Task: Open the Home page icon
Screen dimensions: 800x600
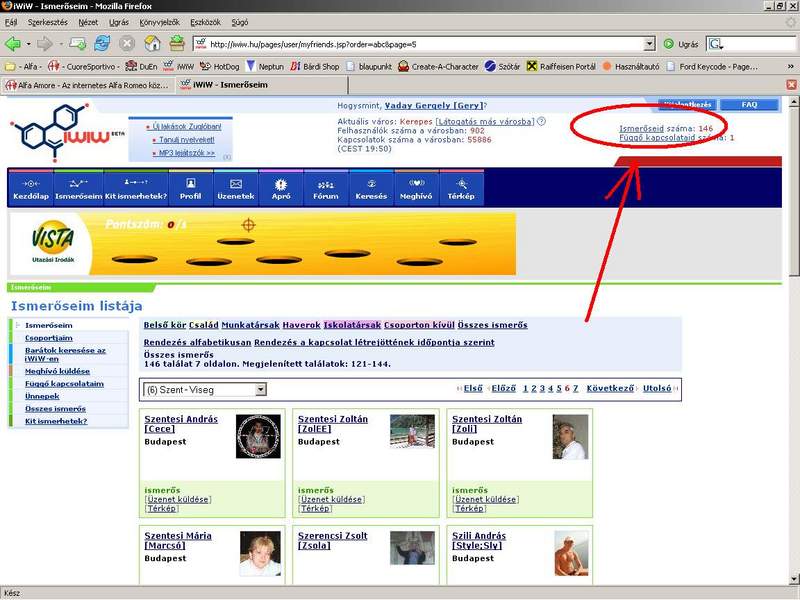Action: [x=152, y=44]
